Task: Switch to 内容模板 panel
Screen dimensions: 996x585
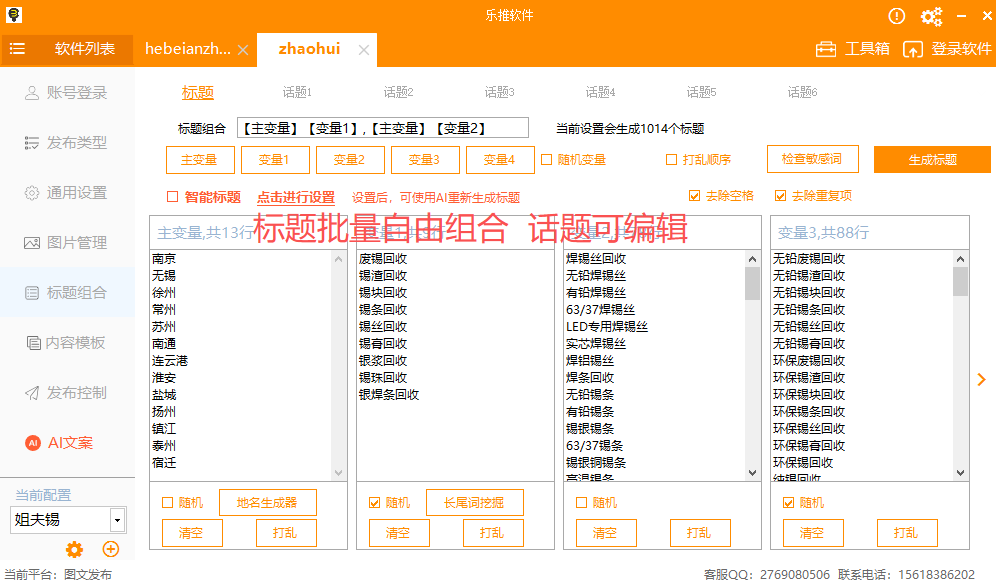Action: pos(67,341)
